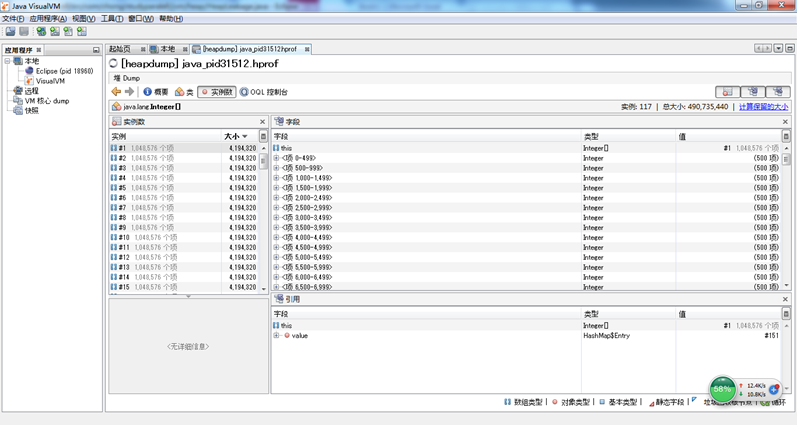797x425 pixels.
Task: Click the Load snapshot toolbar icon
Action: pyautogui.click(x=10, y=32)
